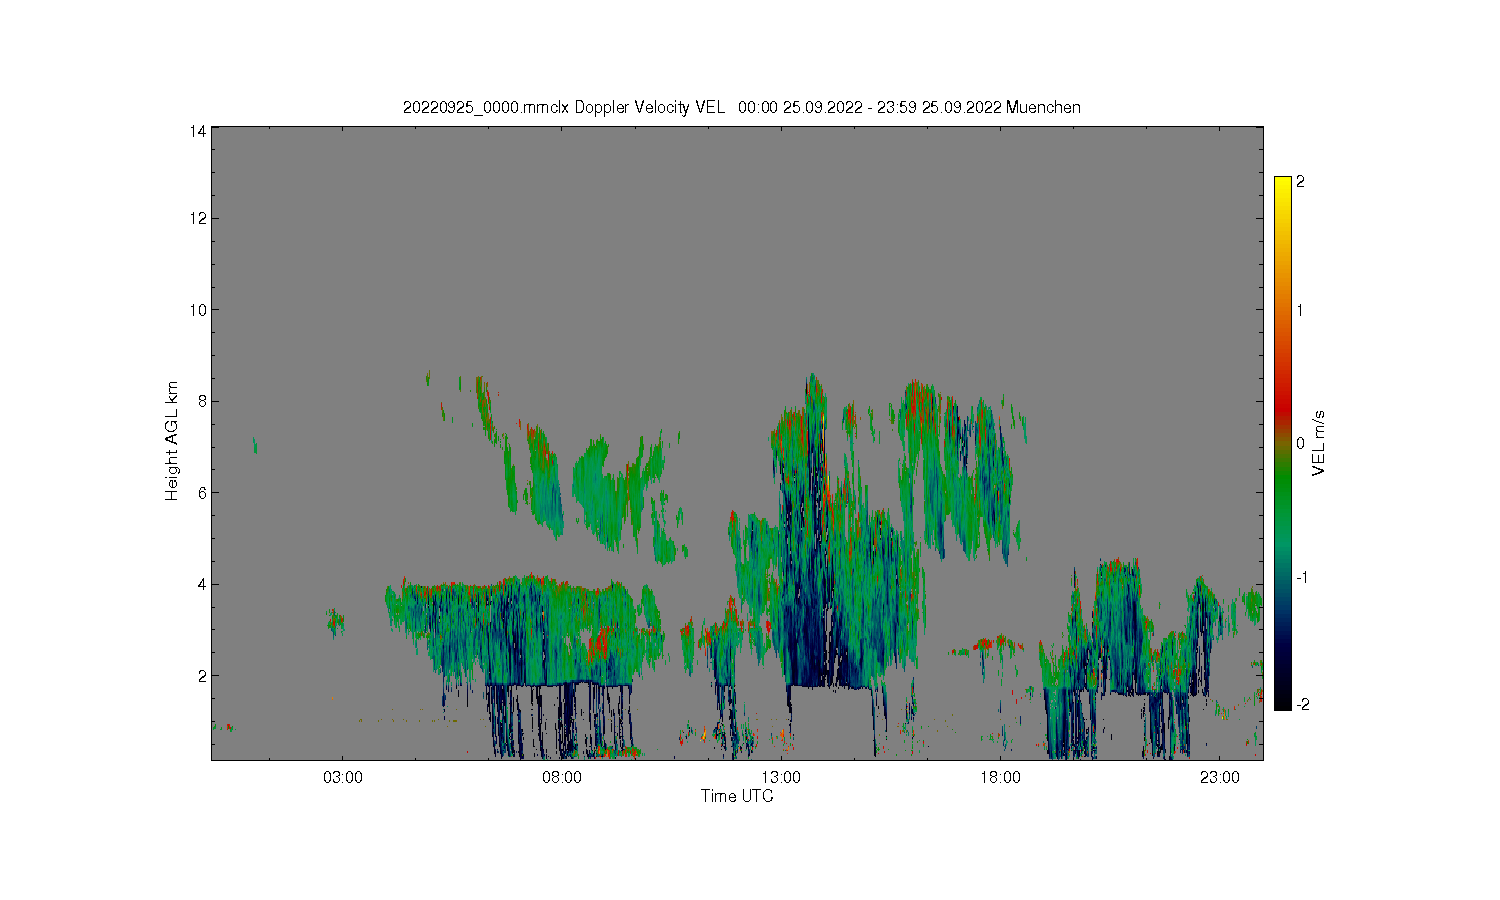Select the 08:00 time tick label
Image resolution: width=1500 pixels, height=900 pixels.
pos(562,777)
